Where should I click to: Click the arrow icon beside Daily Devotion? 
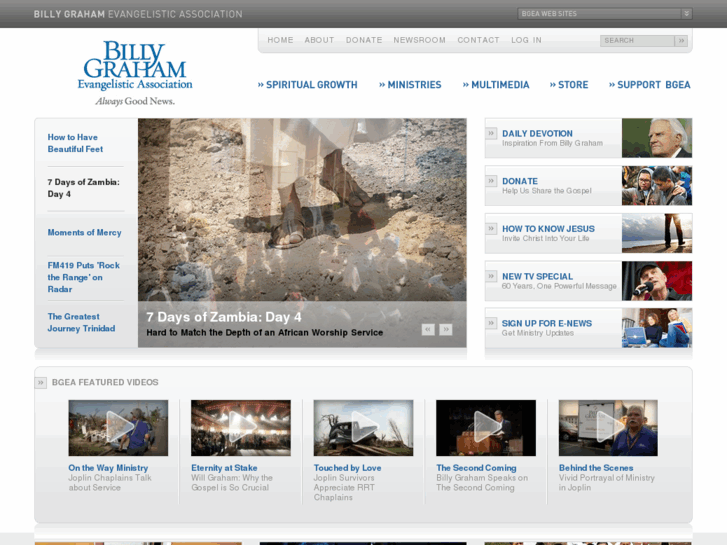(491, 134)
